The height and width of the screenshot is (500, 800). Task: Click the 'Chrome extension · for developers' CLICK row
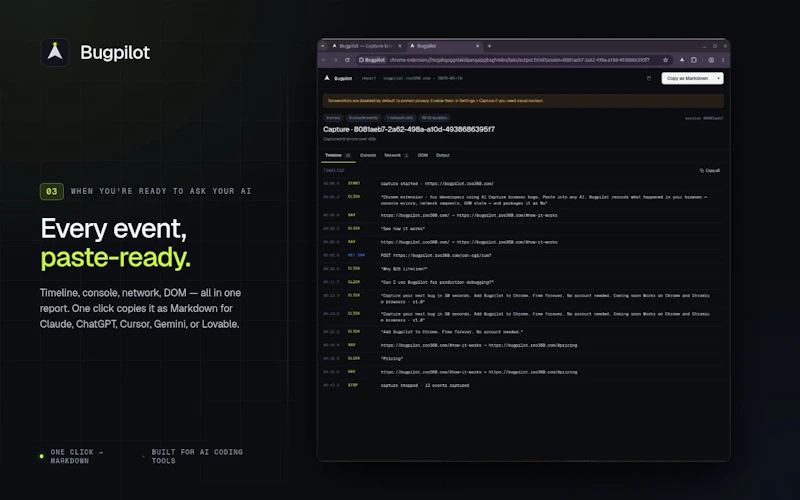523,199
